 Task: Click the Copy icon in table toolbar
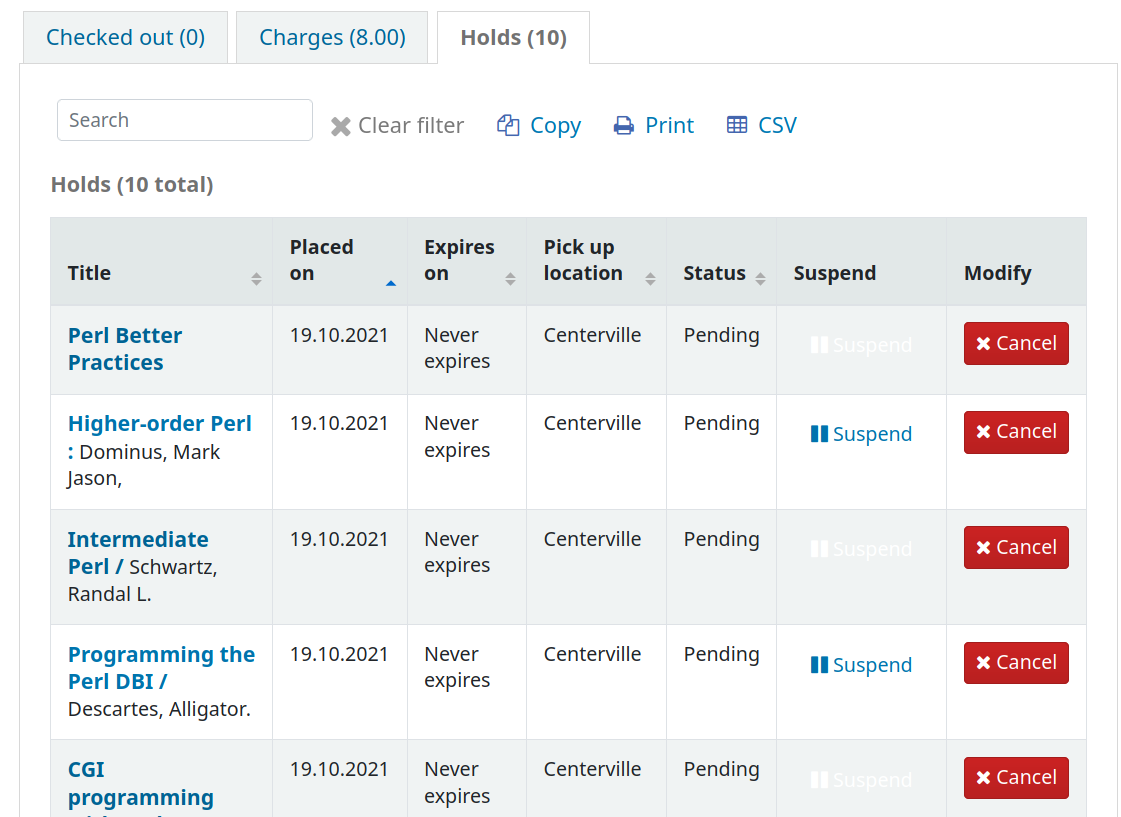pos(508,126)
